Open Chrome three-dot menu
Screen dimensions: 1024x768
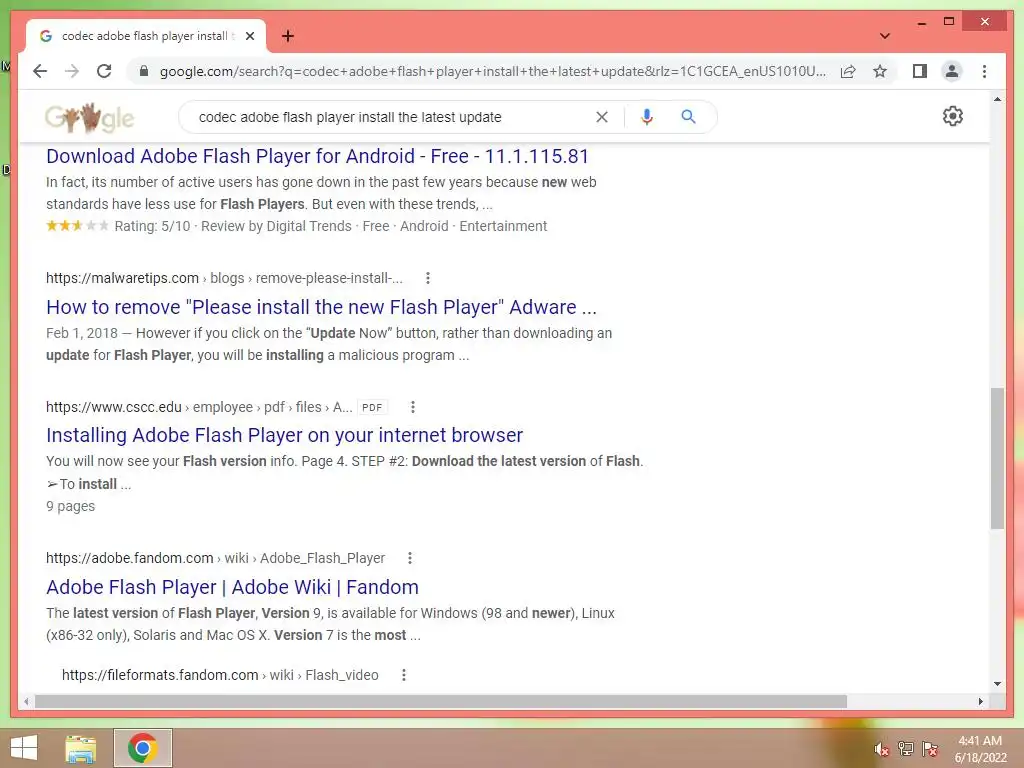pyautogui.click(x=984, y=71)
